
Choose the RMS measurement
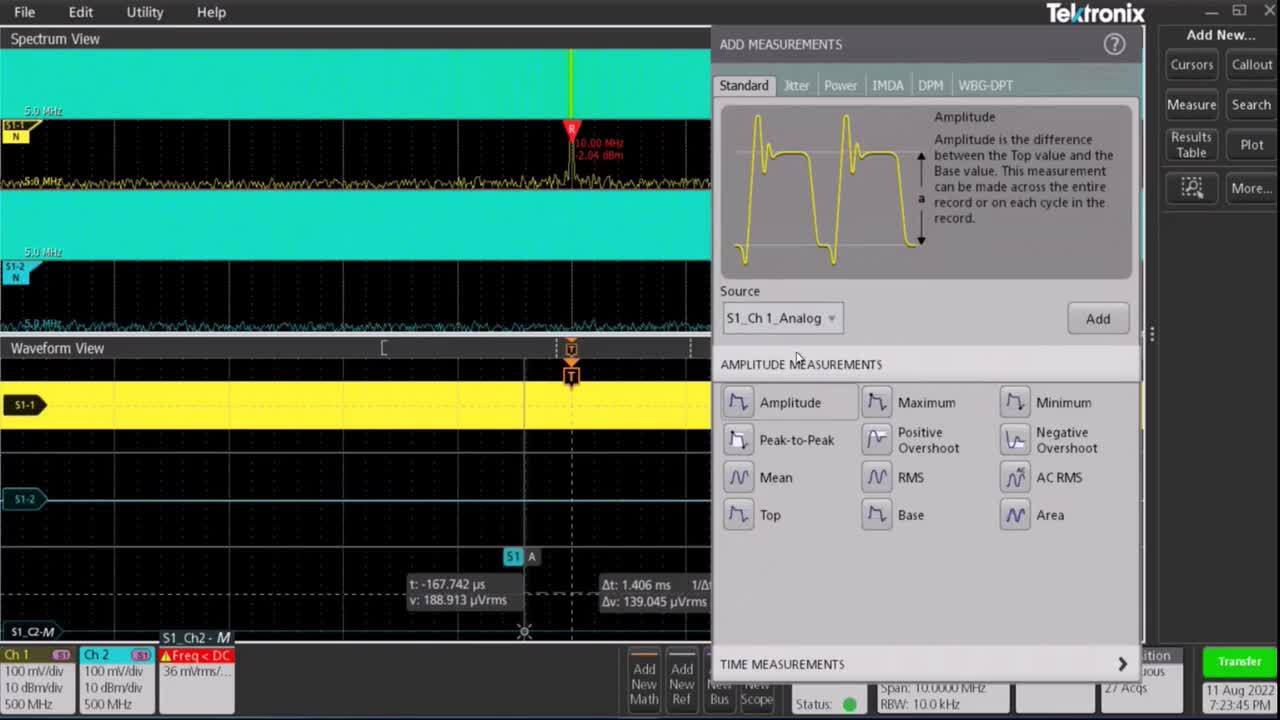click(x=876, y=477)
